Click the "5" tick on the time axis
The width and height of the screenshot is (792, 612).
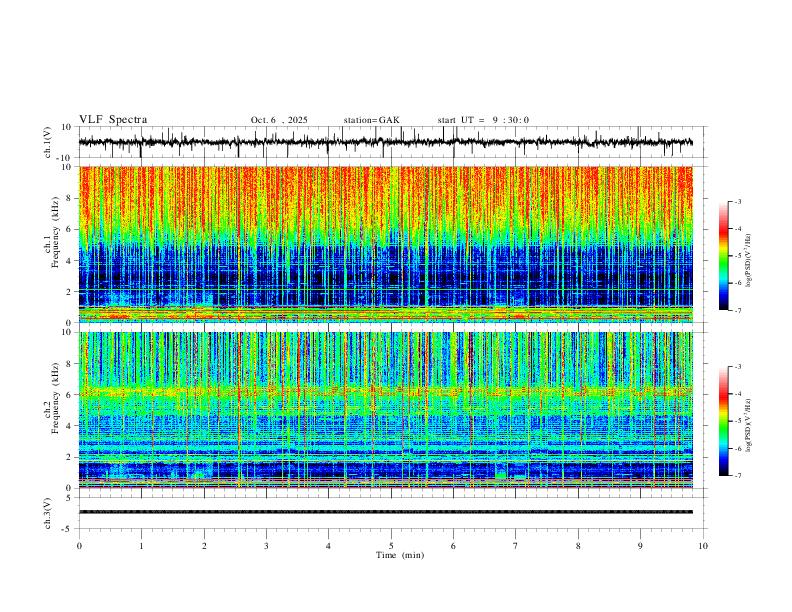pos(391,546)
